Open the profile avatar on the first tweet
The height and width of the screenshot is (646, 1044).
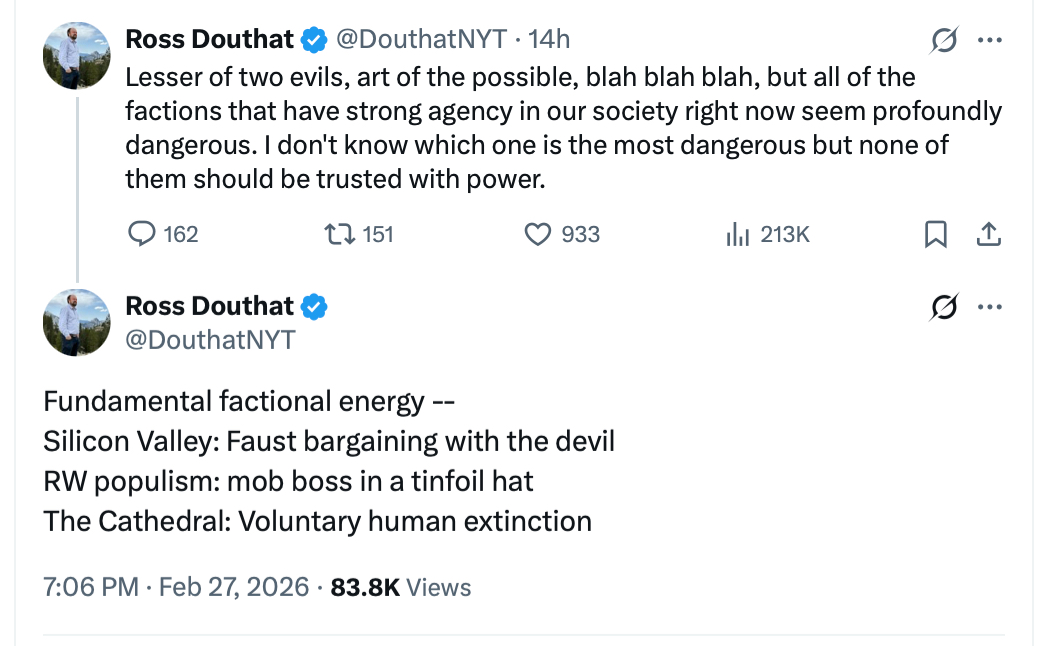point(76,55)
